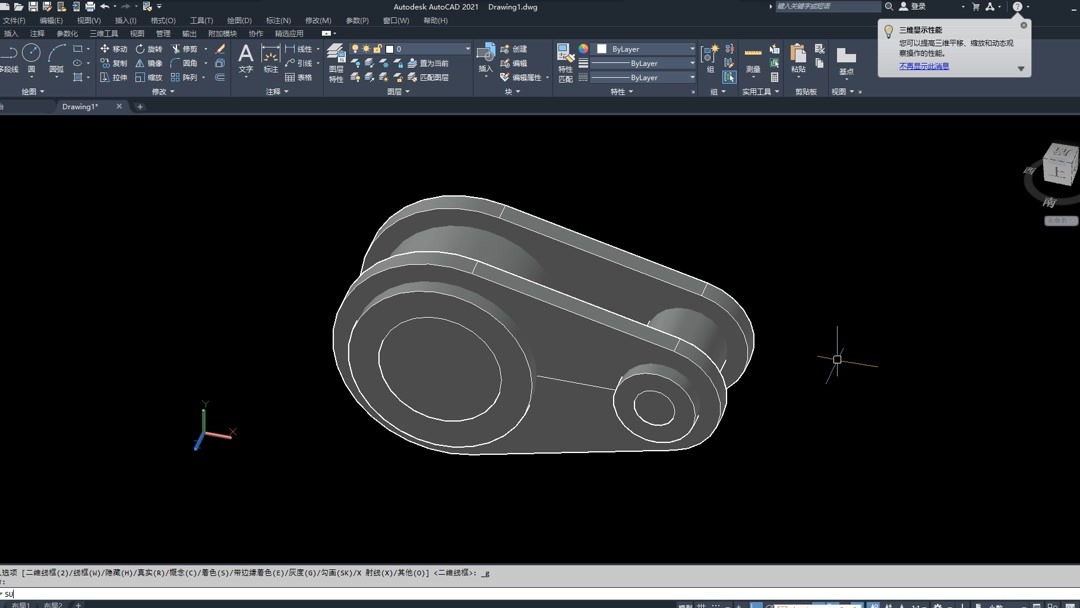This screenshot has height=608, width=1080.
Task: Click the keyword search input field
Action: (x=828, y=7)
